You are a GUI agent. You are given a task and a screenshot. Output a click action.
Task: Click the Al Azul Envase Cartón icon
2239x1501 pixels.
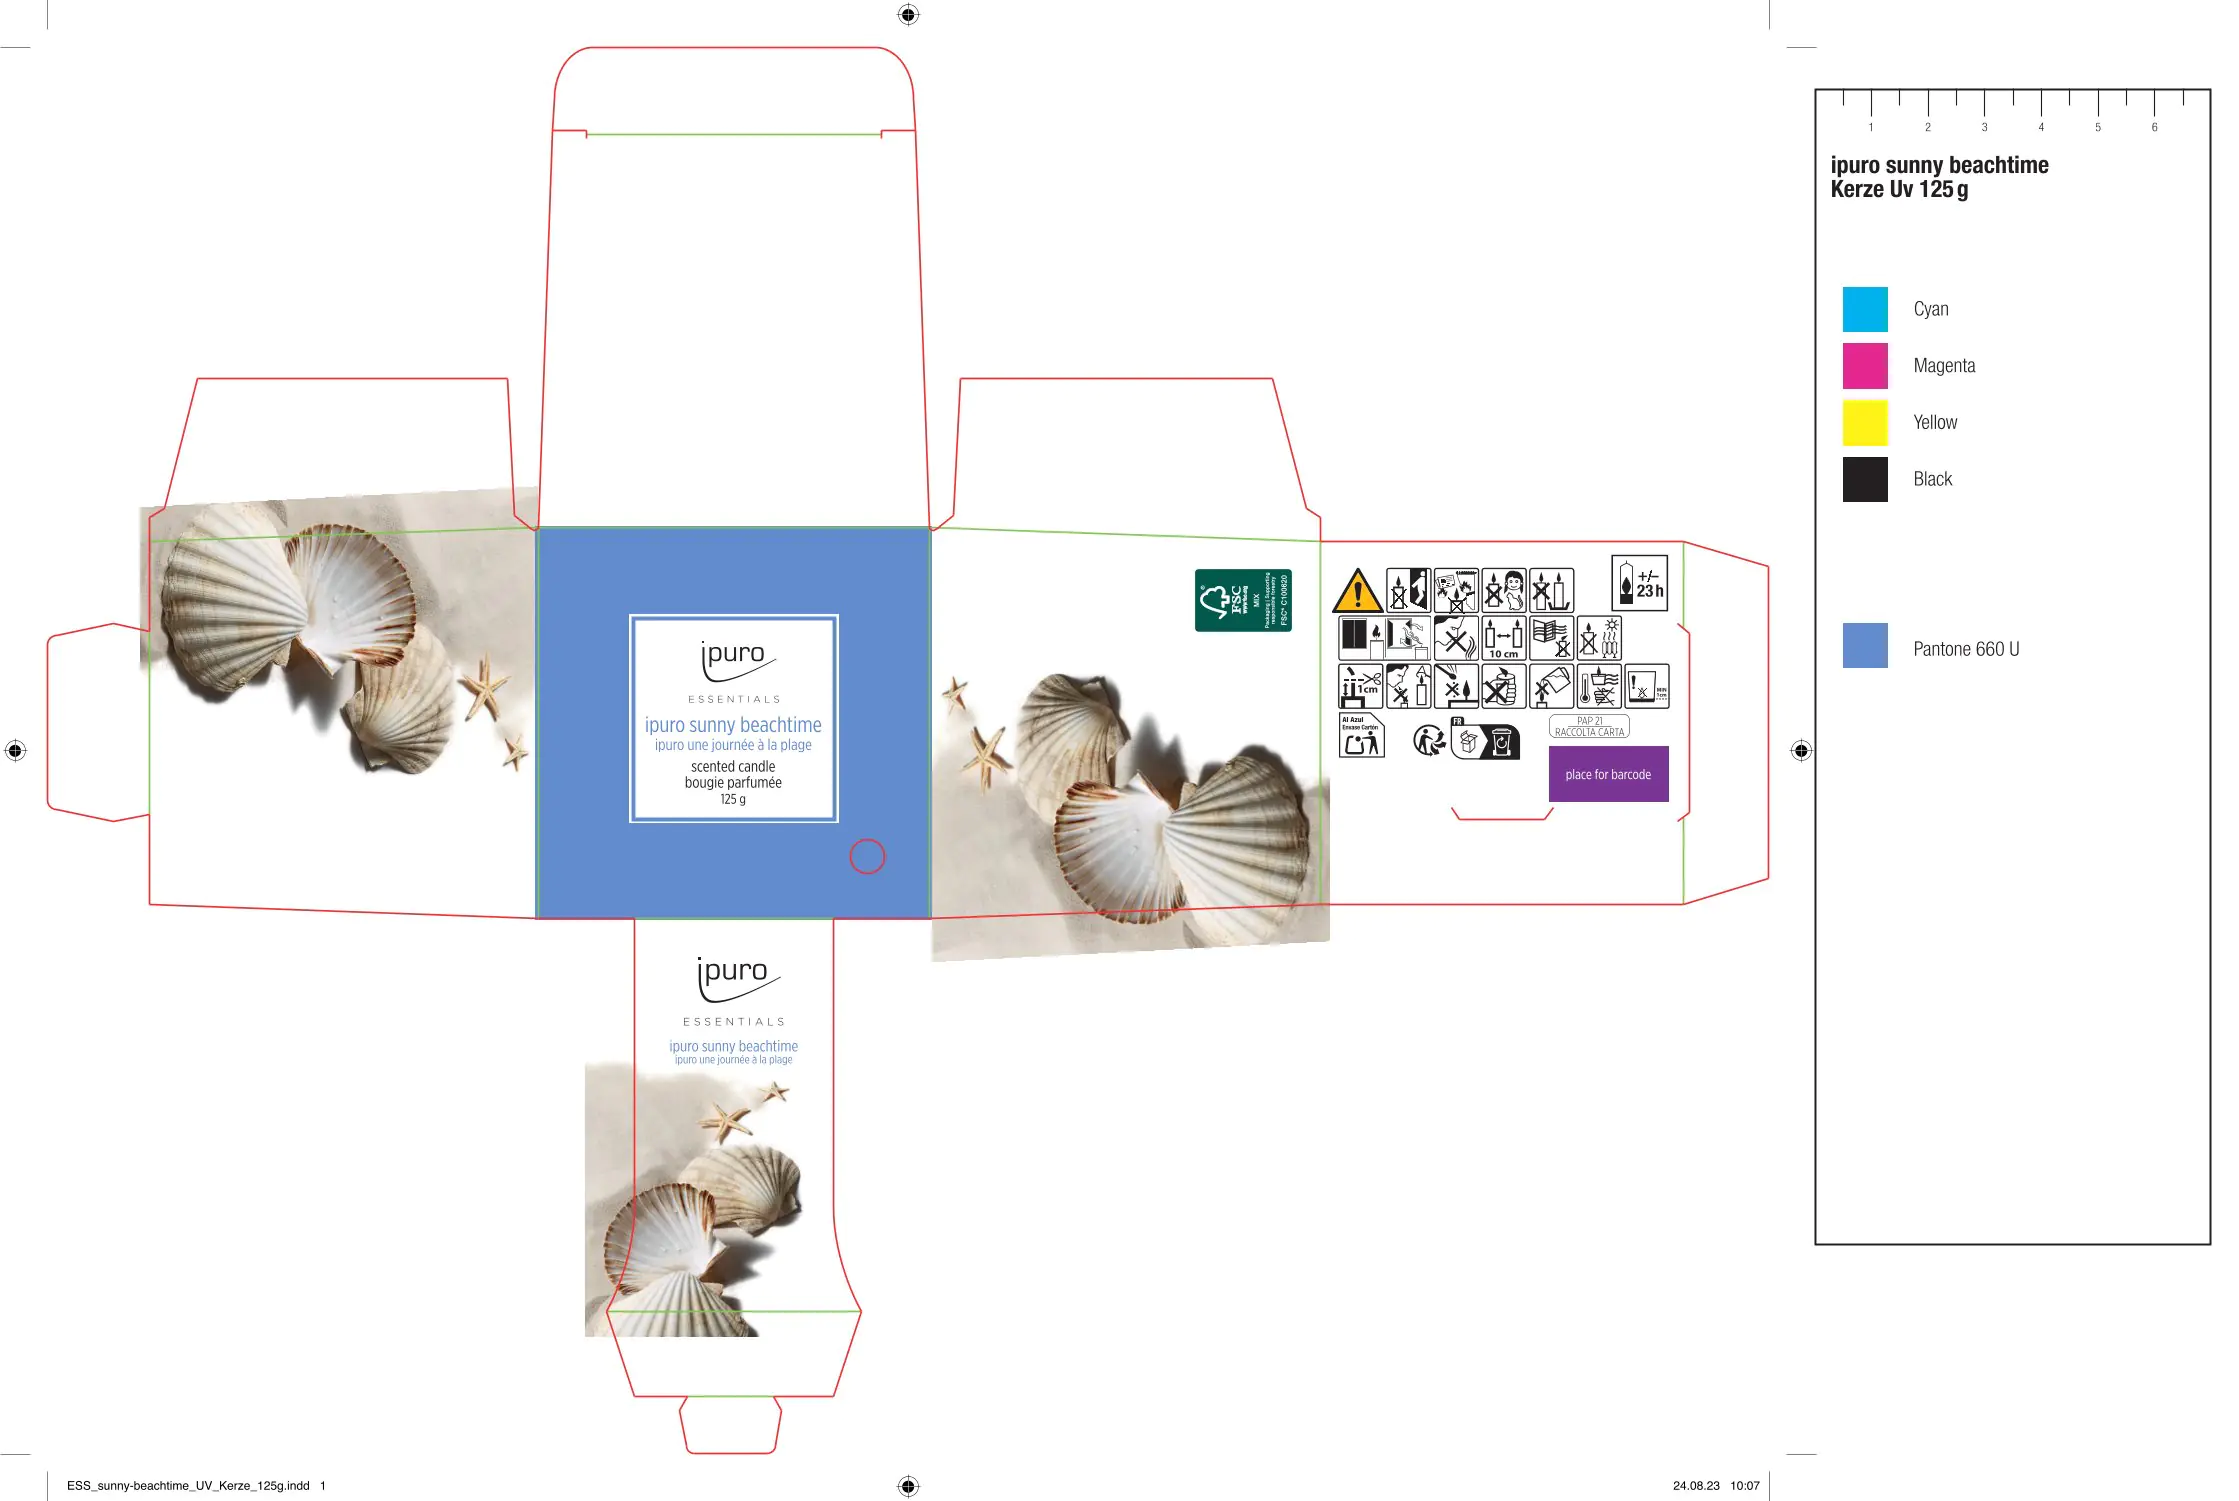point(1361,736)
